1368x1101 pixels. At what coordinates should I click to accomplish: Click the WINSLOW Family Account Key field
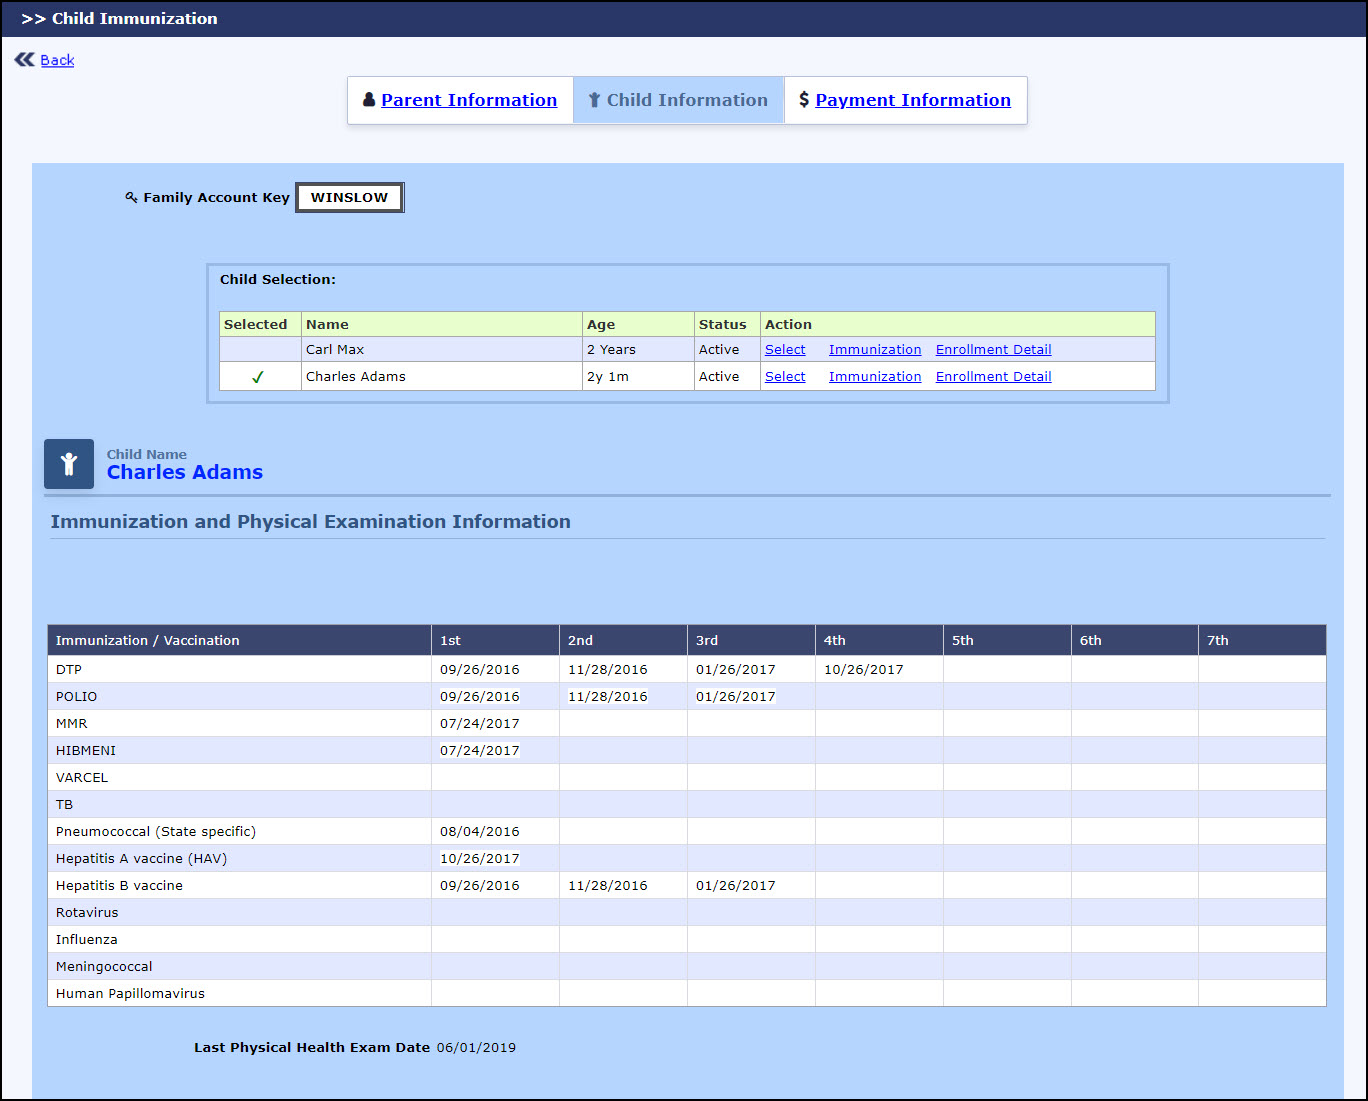pyautogui.click(x=349, y=198)
